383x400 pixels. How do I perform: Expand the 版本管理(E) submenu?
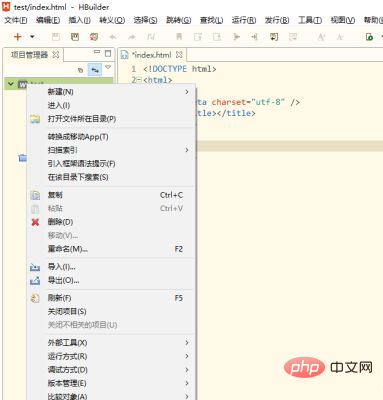coord(111,383)
